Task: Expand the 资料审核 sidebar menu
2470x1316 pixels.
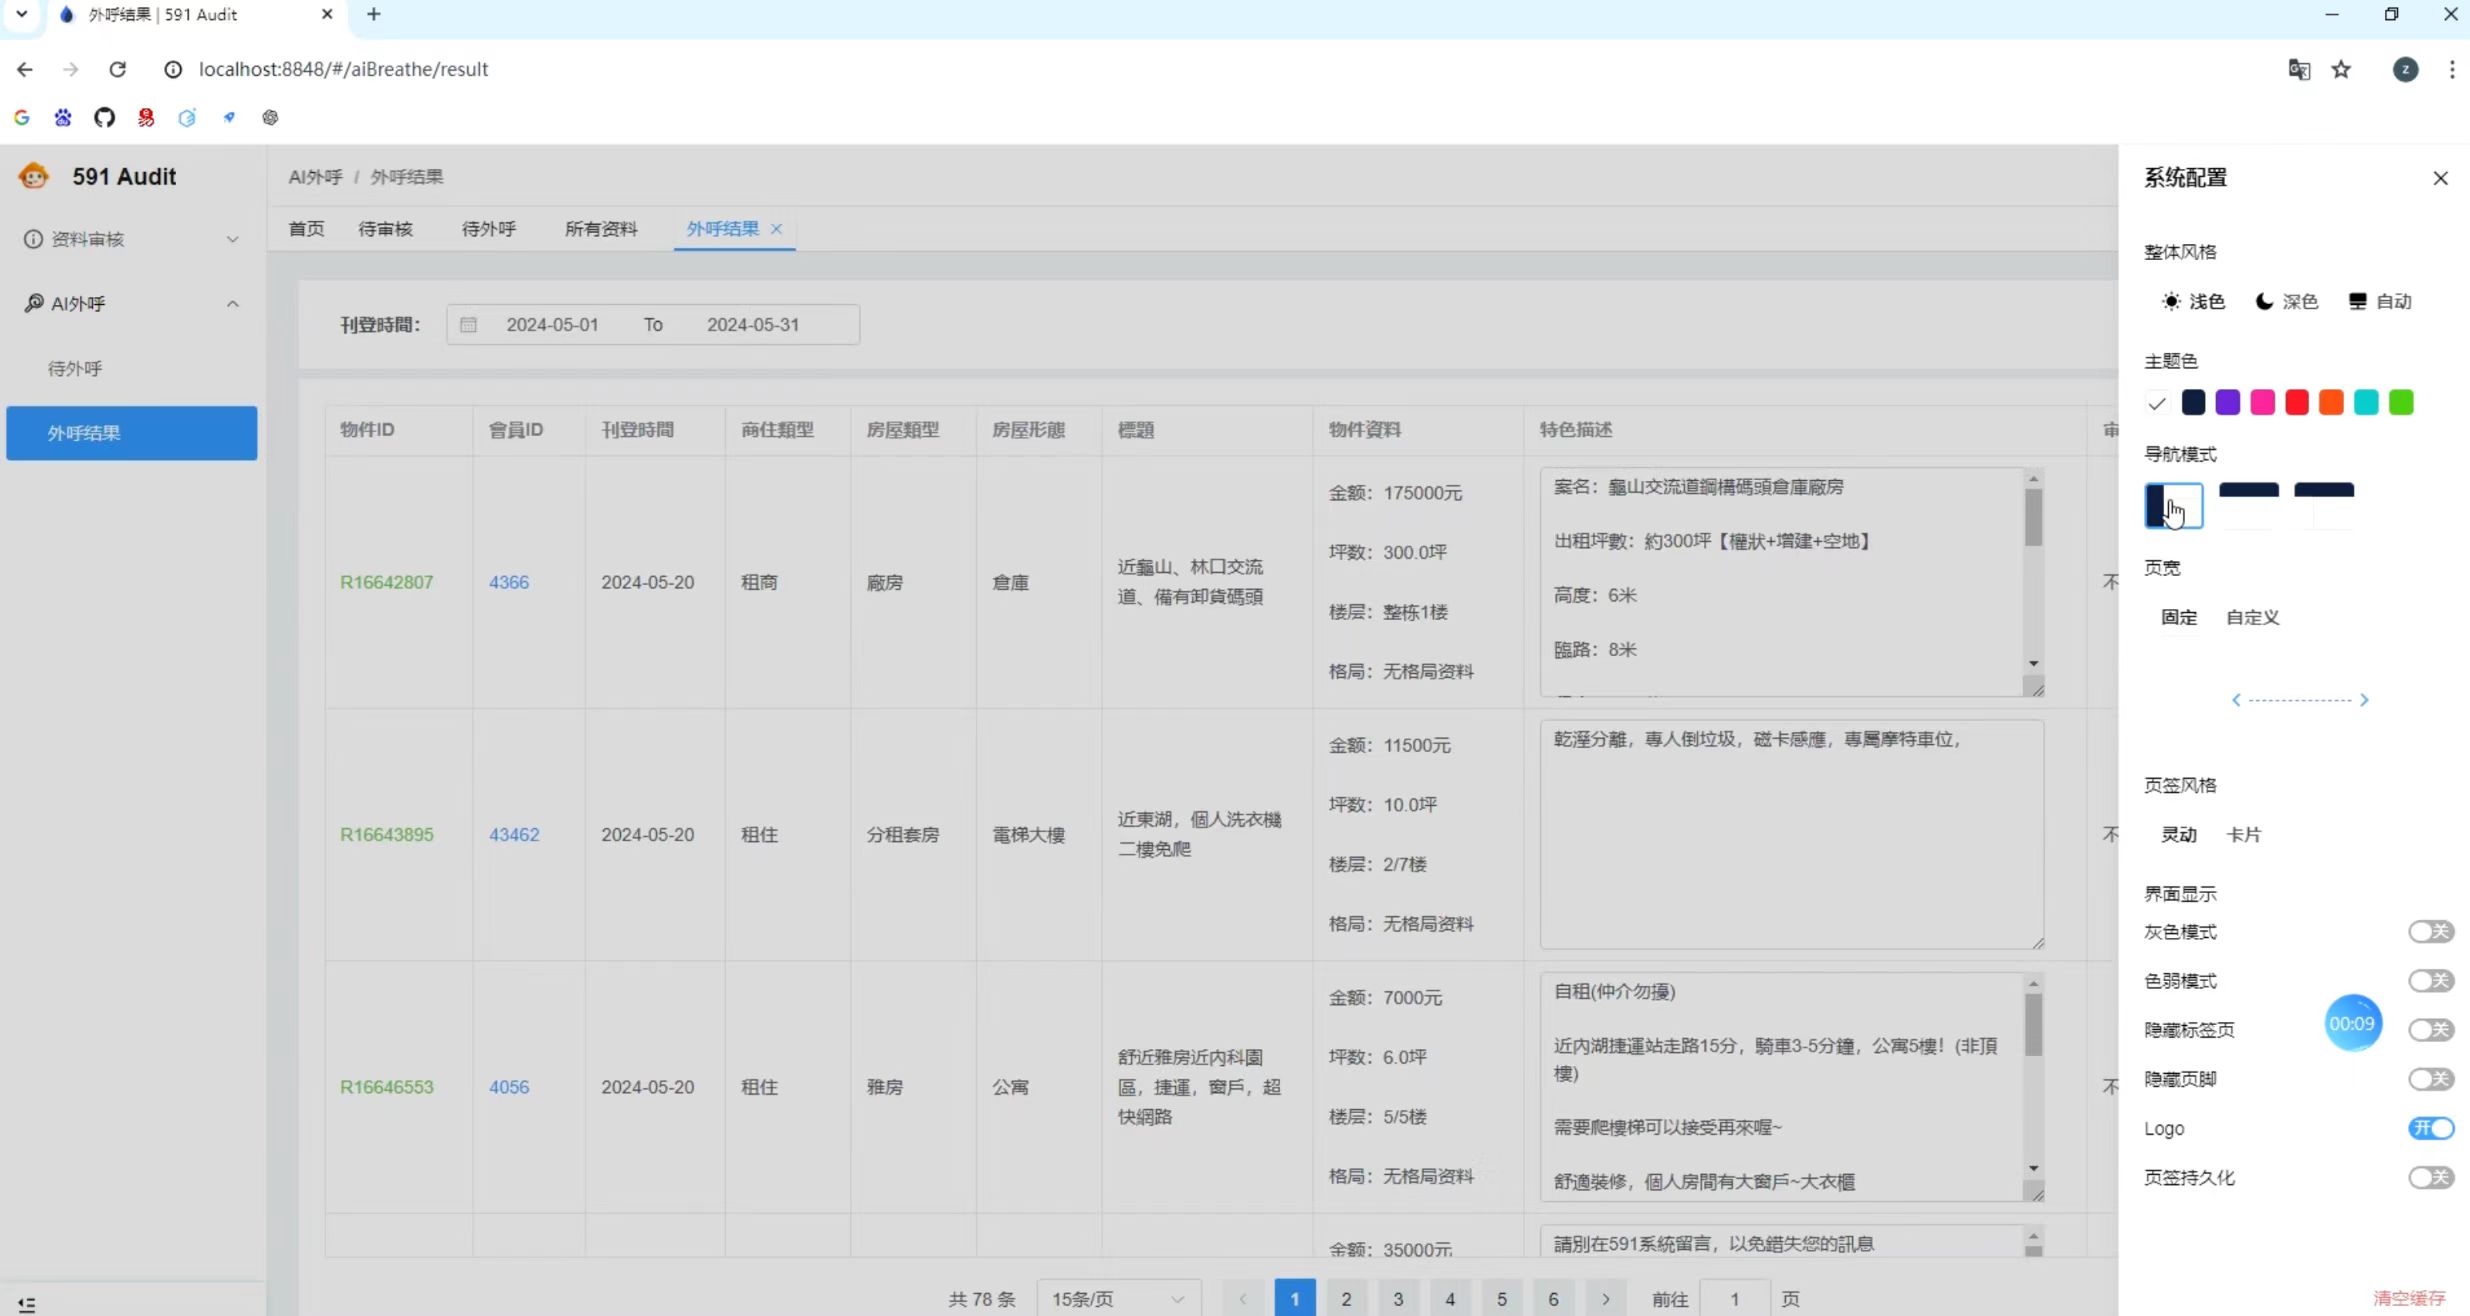Action: [132, 239]
